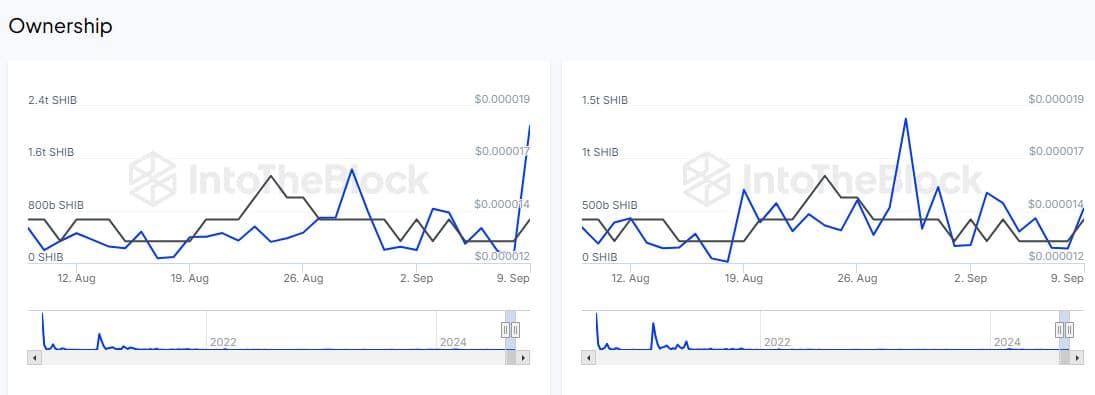Image resolution: width=1095 pixels, height=395 pixels.
Task: Grab right range handle in left chart navigator
Action: click(515, 329)
